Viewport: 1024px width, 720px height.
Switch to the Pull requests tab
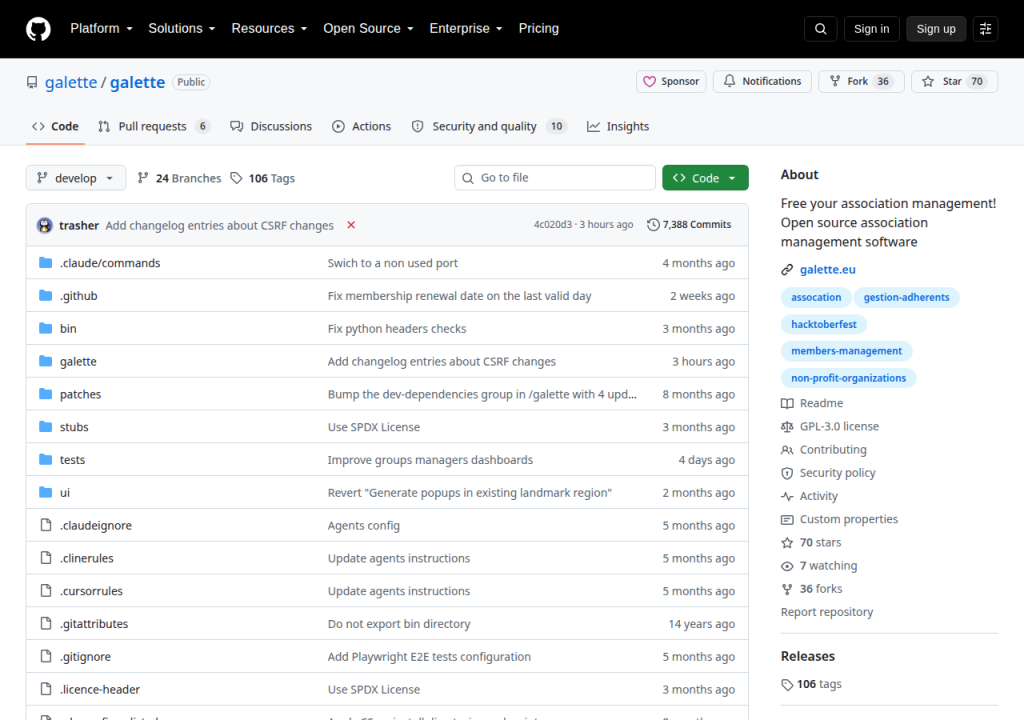pyautogui.click(x=153, y=127)
